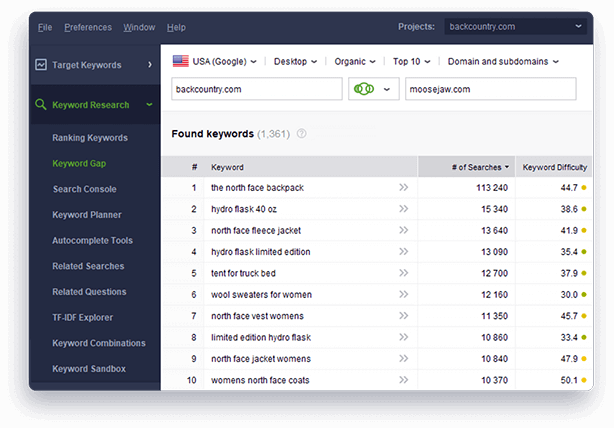Open the Found keywords help question icon
614x428 pixels.
[302, 134]
